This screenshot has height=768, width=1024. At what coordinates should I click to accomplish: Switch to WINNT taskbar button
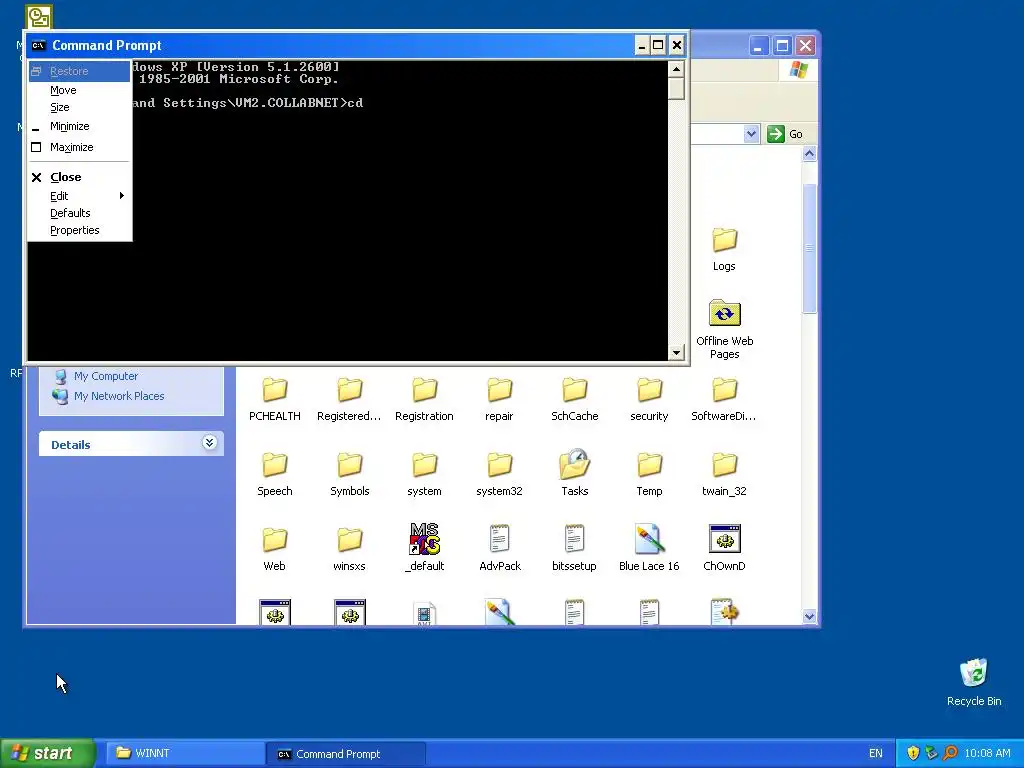(184, 754)
